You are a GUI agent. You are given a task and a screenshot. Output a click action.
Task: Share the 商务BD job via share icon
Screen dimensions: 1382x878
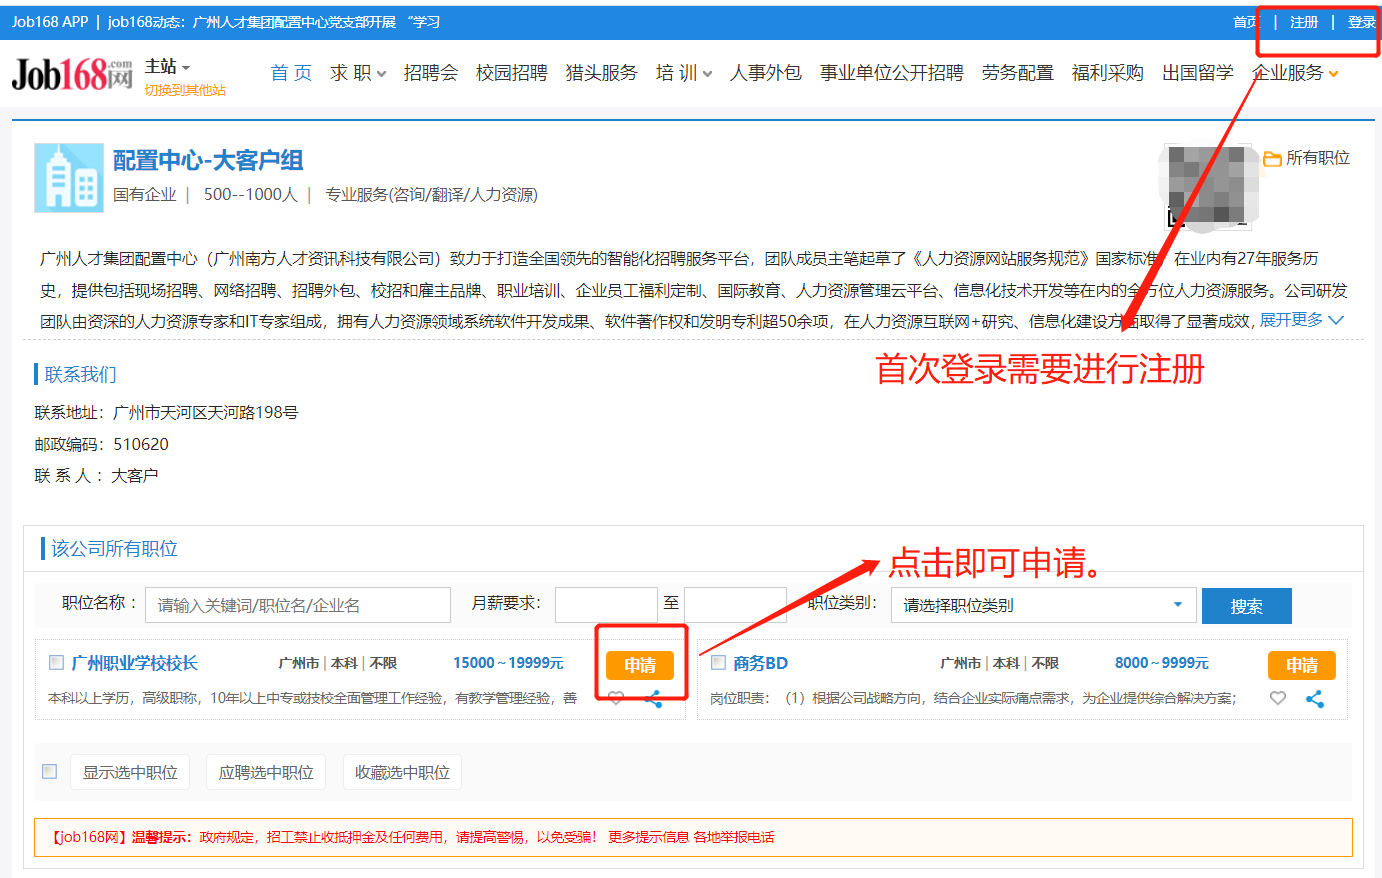1315,699
